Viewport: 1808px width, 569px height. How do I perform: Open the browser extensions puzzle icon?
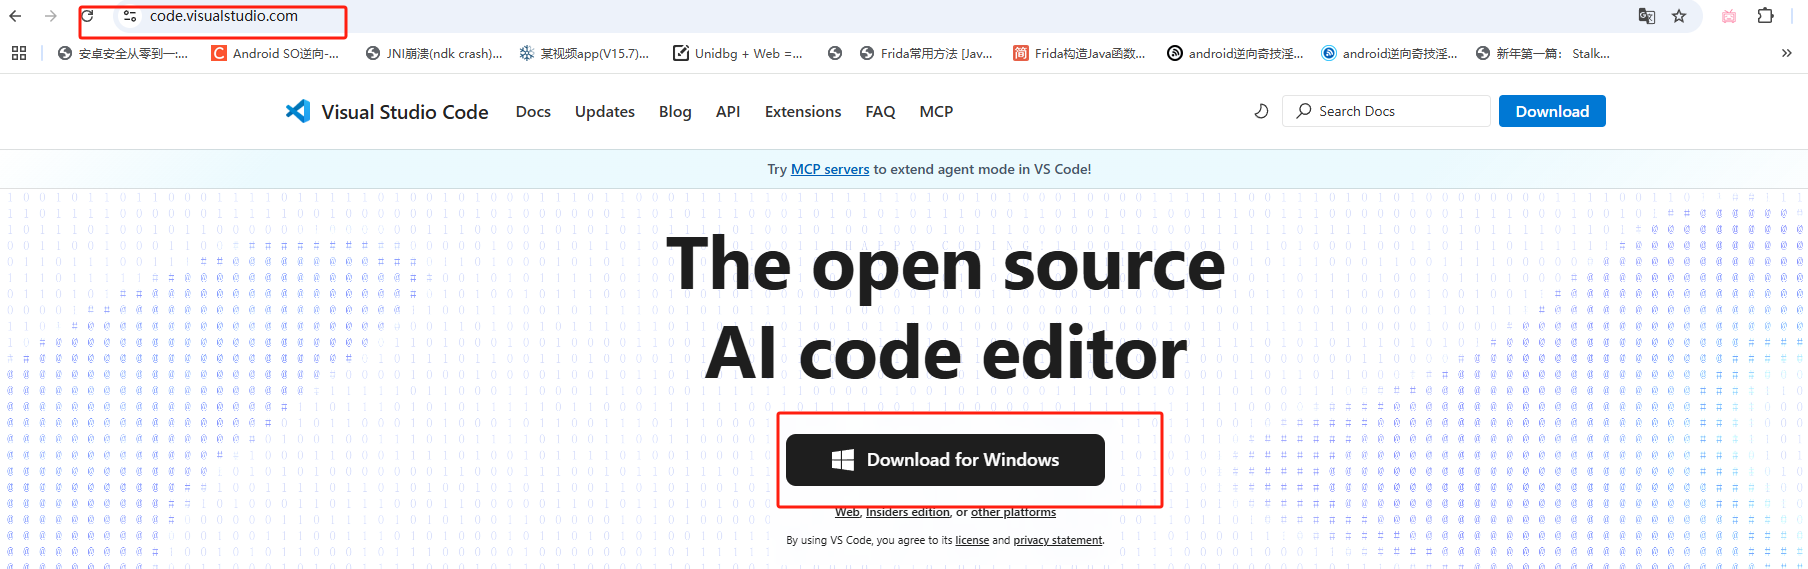pos(1766,16)
